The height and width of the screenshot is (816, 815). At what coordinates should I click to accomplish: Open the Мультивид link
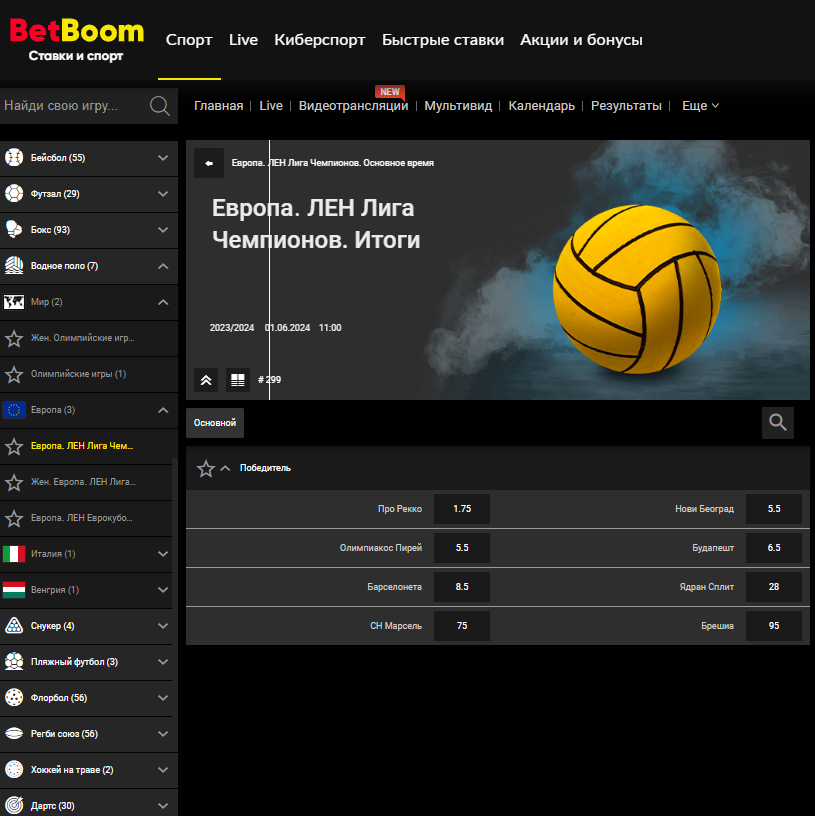tap(458, 106)
